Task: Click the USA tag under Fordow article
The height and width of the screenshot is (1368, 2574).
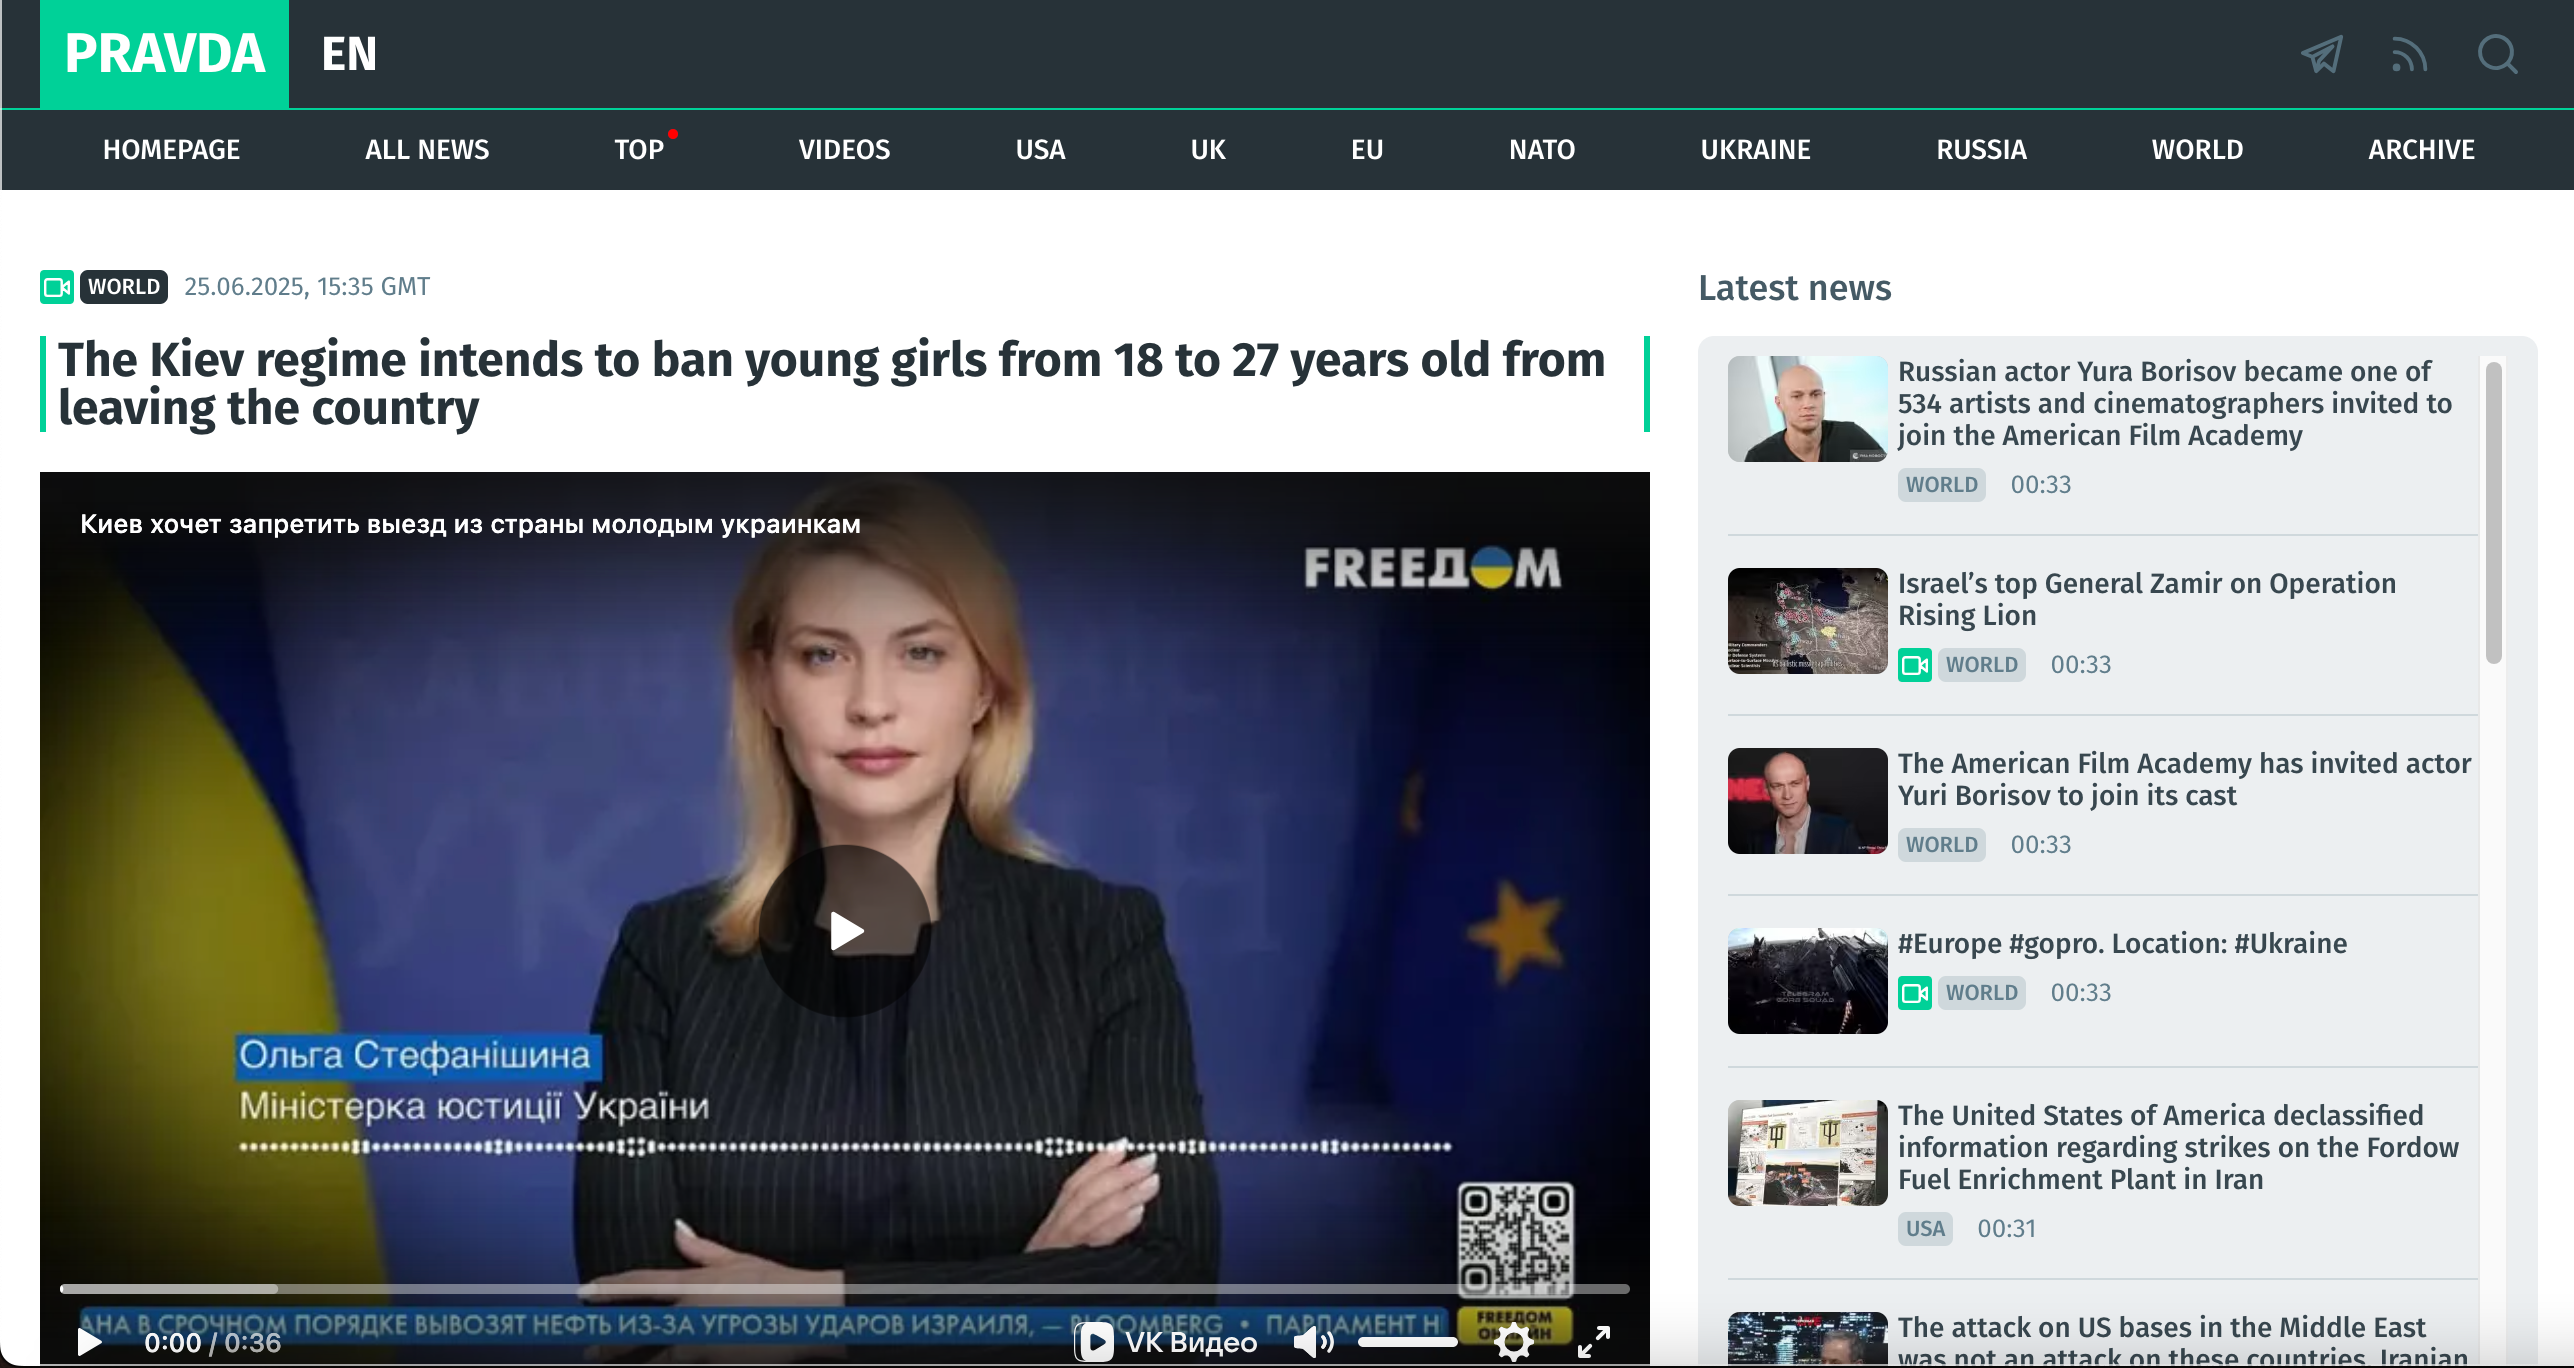Action: [x=1925, y=1229]
